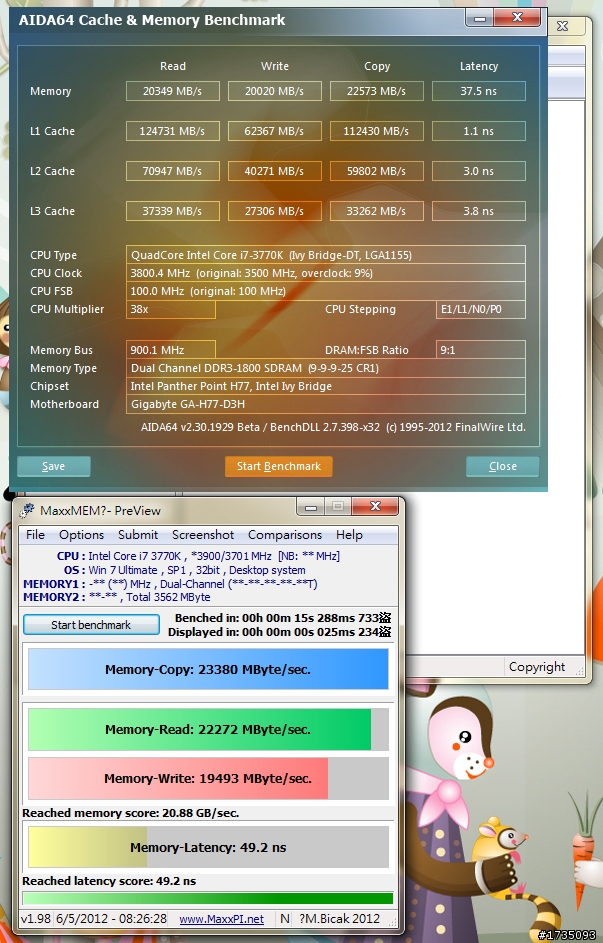This screenshot has height=943, width=603.
Task: Click the Copyright label in background window
Action: pyautogui.click(x=537, y=666)
